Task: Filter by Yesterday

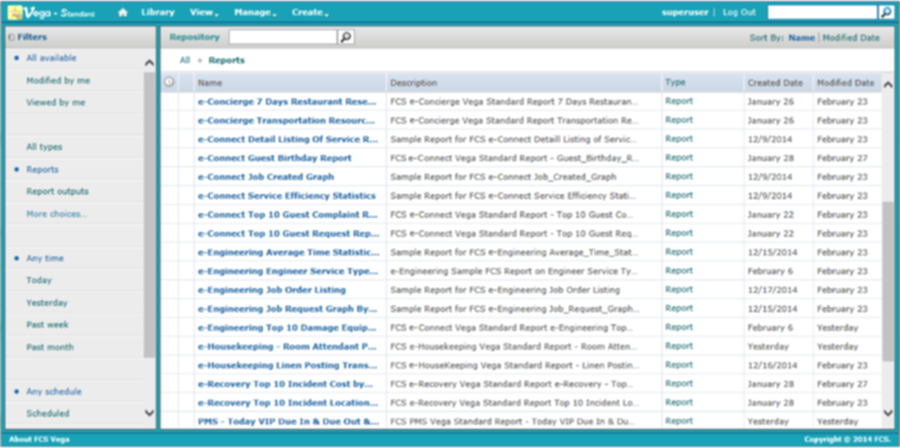Action: point(46,303)
